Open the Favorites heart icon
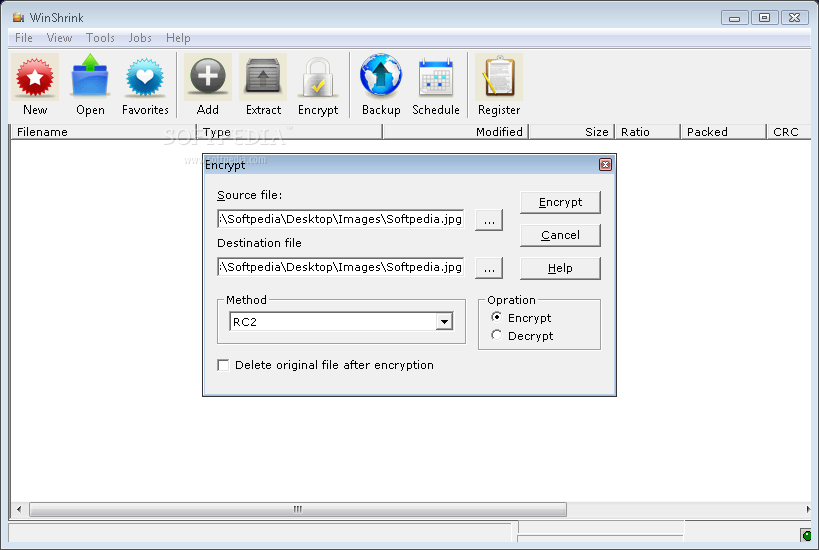The width and height of the screenshot is (819, 550). [x=145, y=77]
